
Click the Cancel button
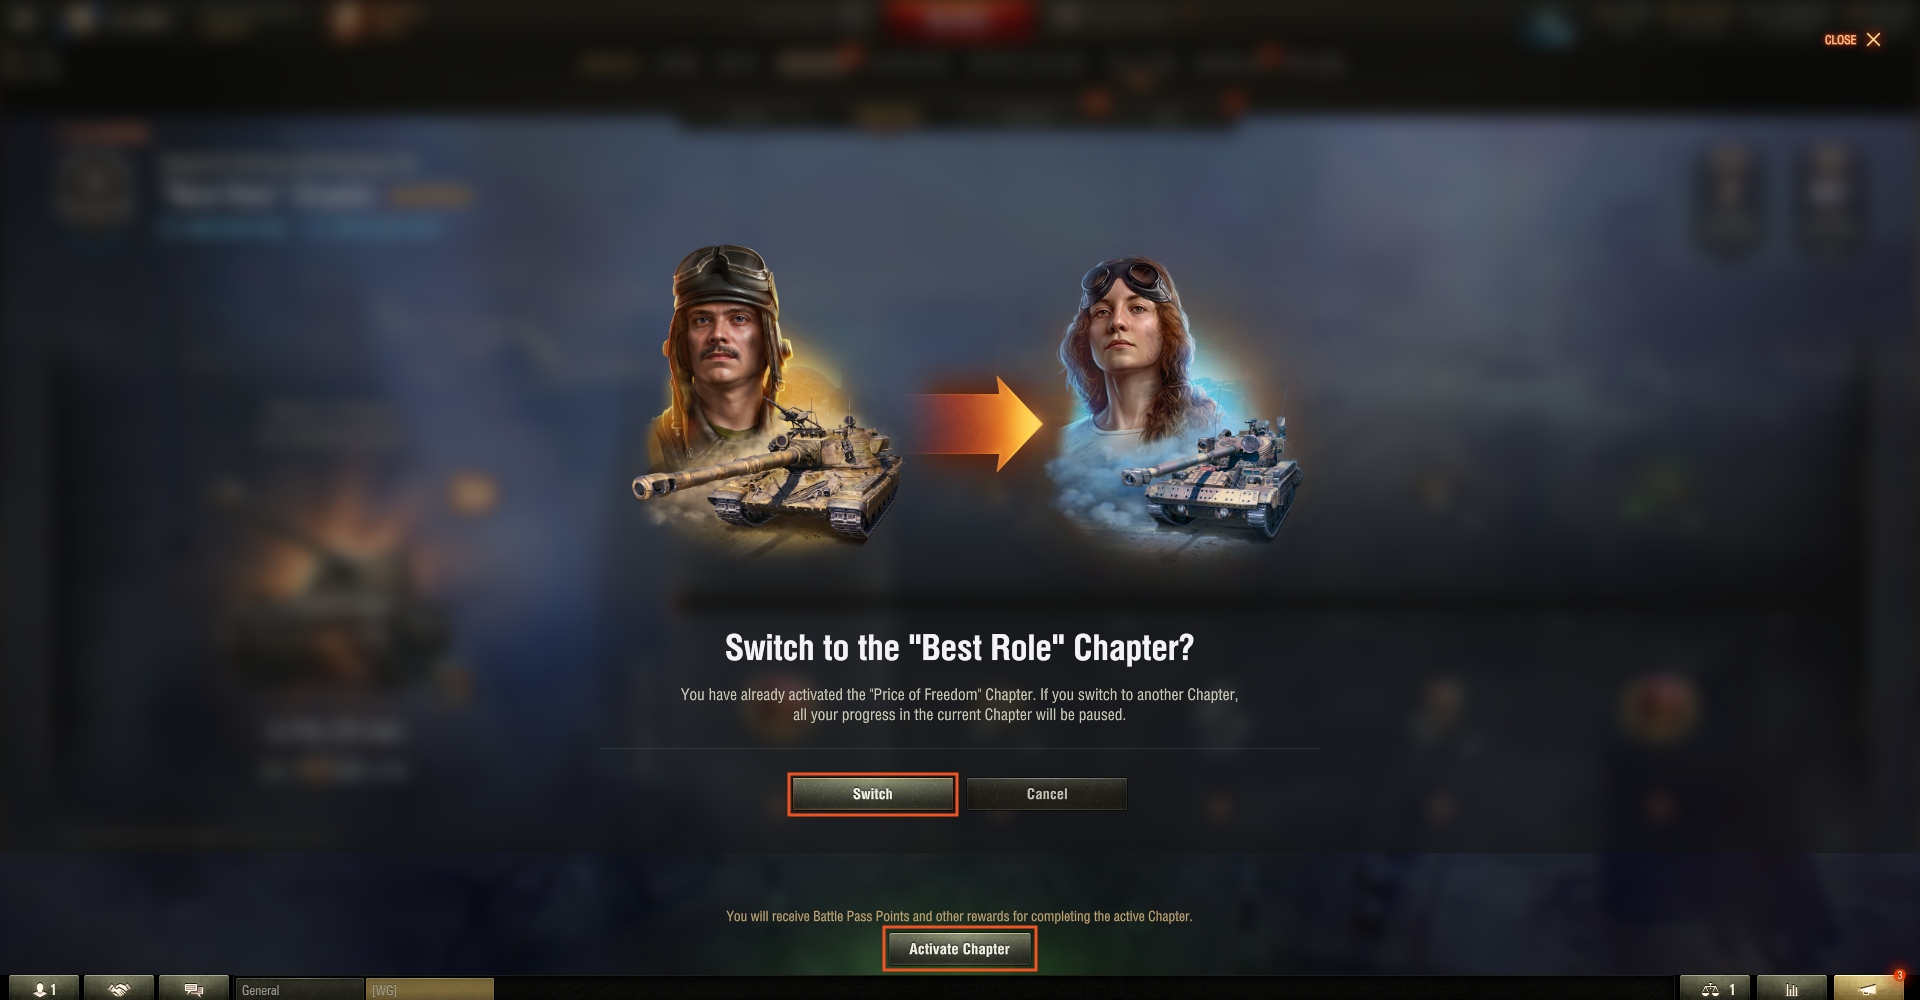point(1047,794)
